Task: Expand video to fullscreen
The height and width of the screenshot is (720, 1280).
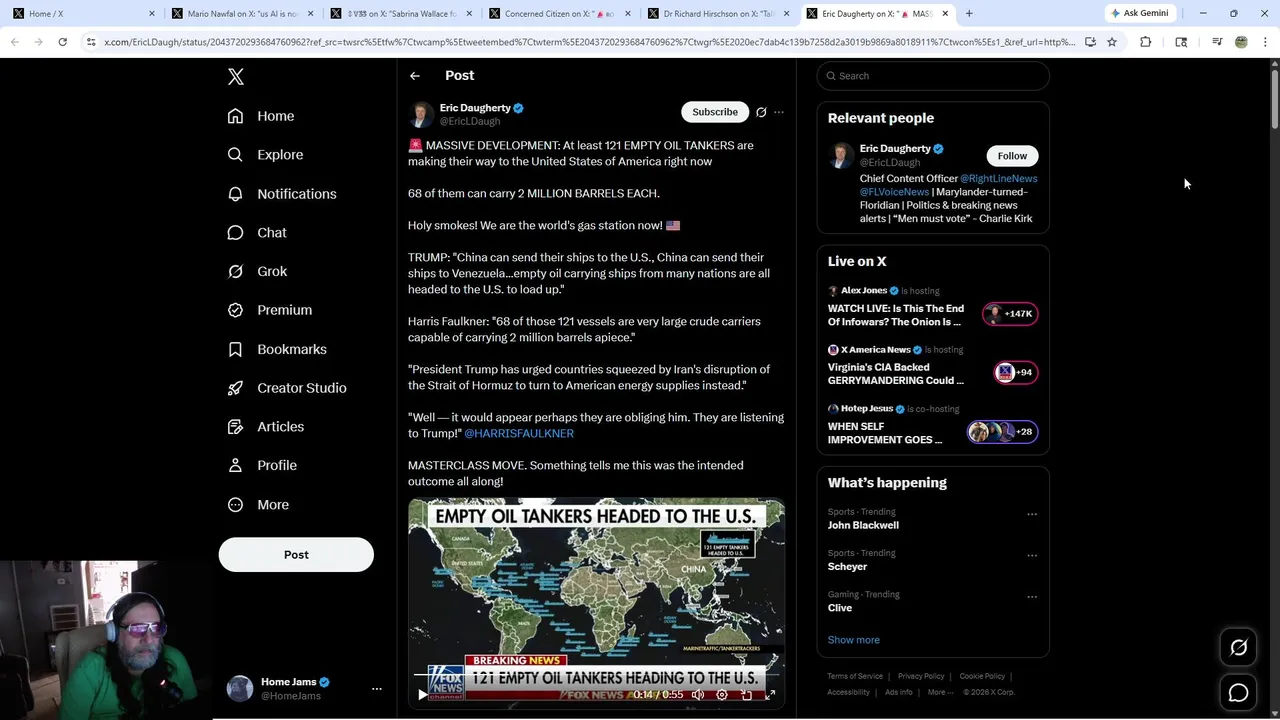Action: pos(770,694)
